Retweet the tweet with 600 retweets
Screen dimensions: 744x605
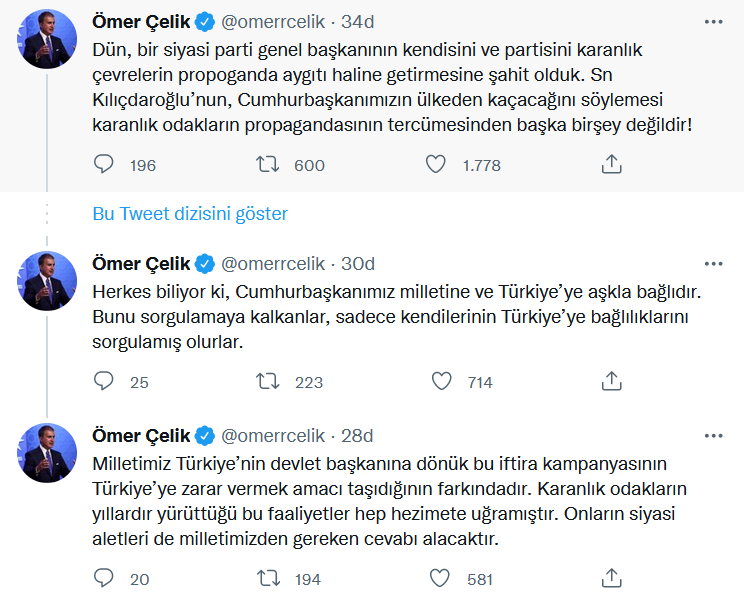pos(268,164)
